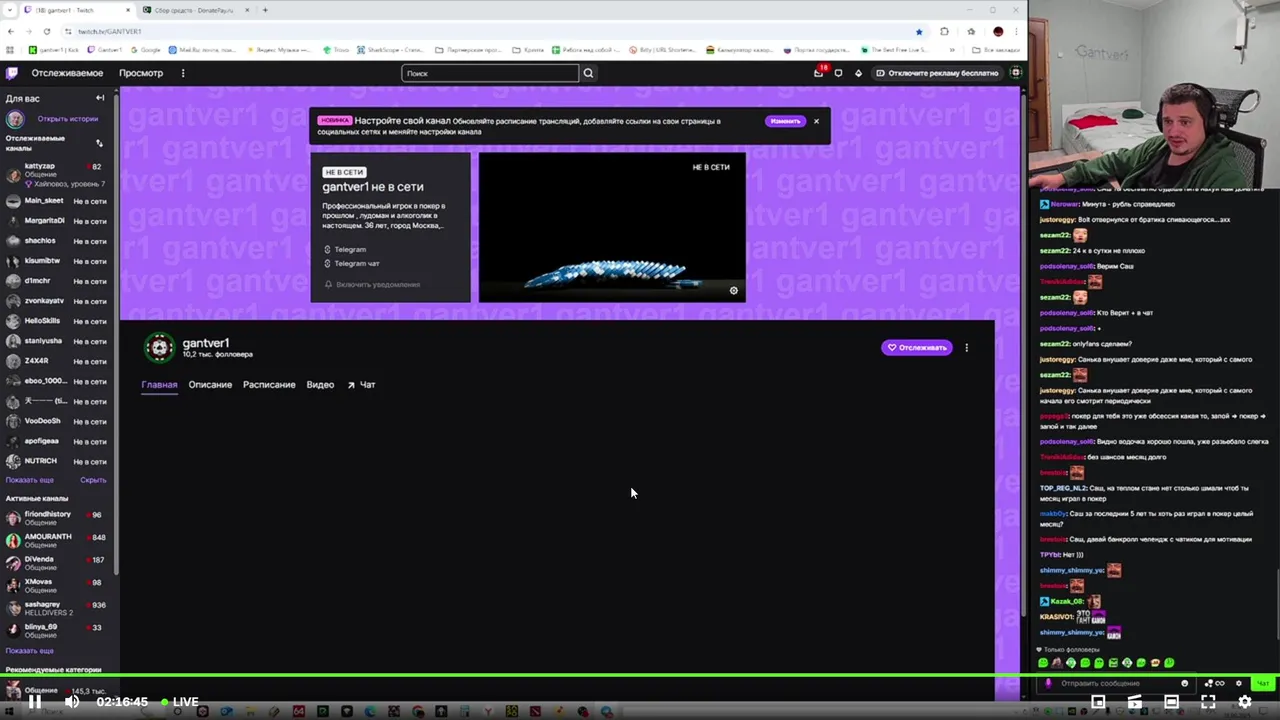Jump to LIVE in the video player
Screen dimensions: 1280x720
click(x=180, y=702)
